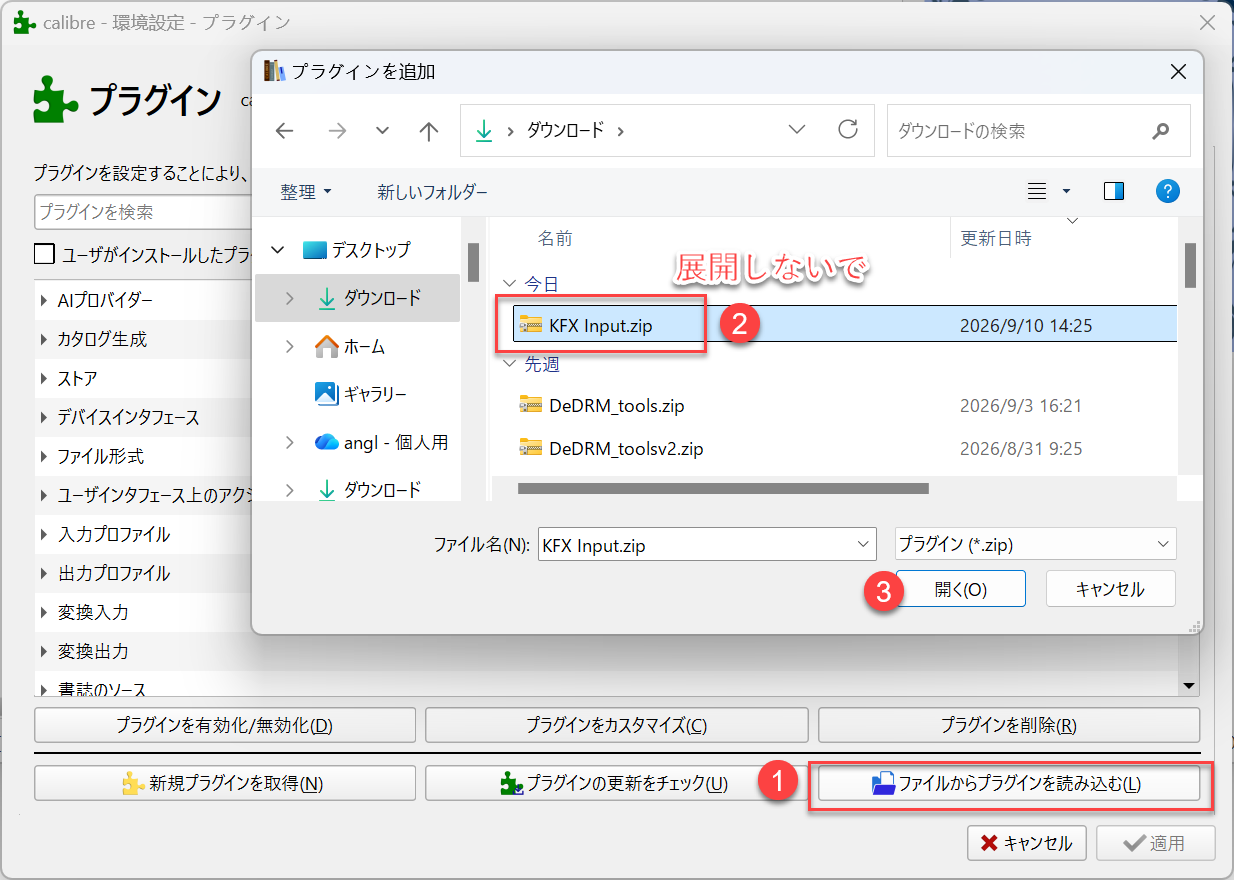
Task: Click the 更新日時 column header
Action: click(x=996, y=238)
